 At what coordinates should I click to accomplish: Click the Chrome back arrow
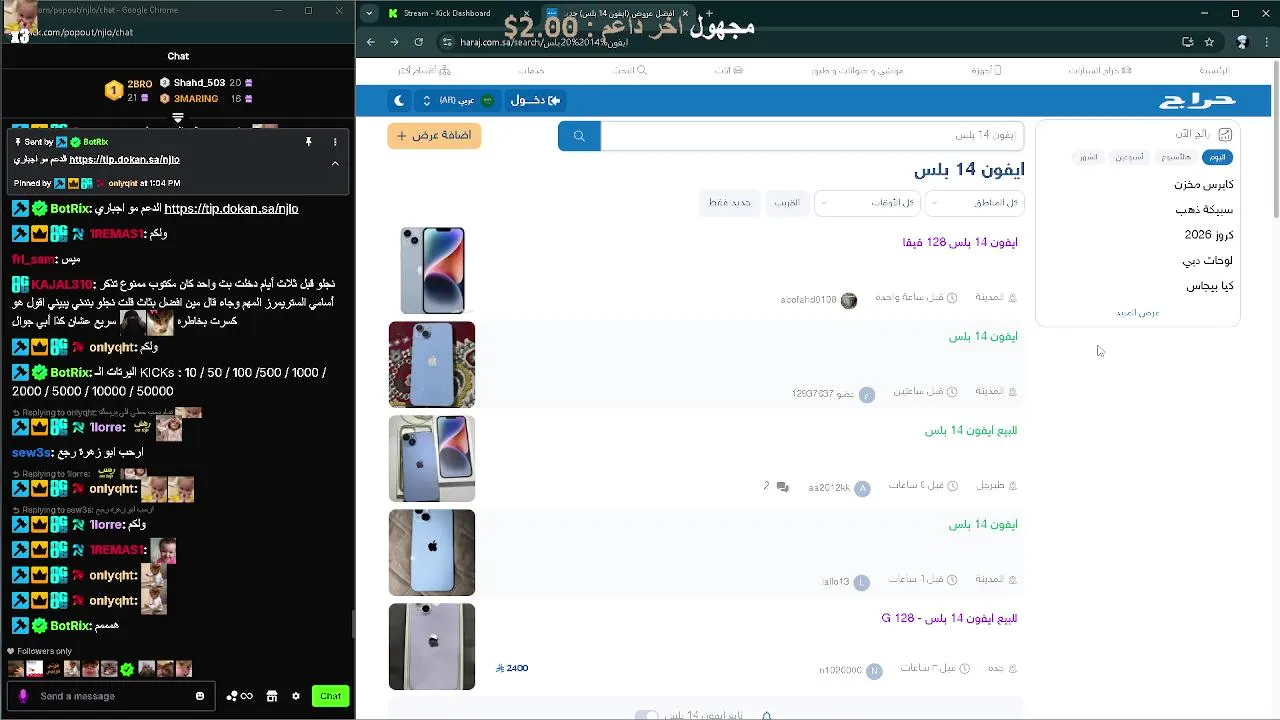pos(371,42)
